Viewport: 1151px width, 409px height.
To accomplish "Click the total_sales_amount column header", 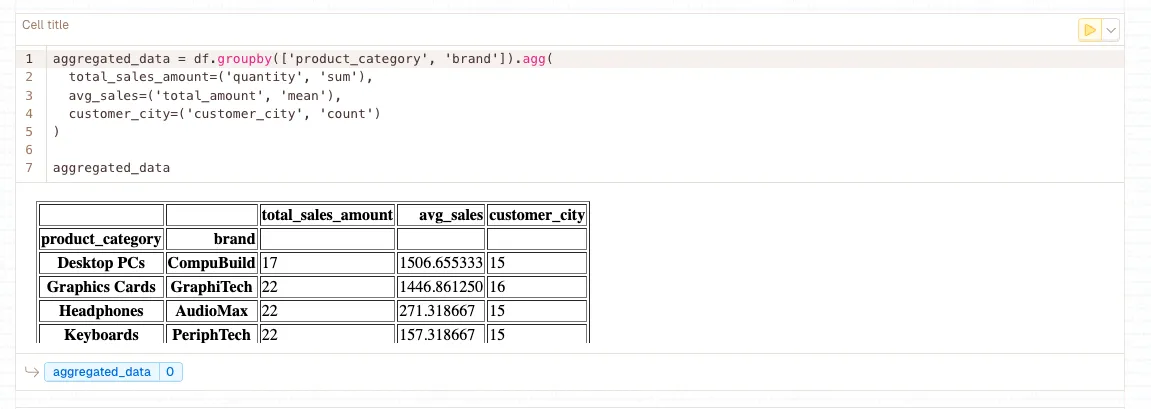I will [327, 215].
